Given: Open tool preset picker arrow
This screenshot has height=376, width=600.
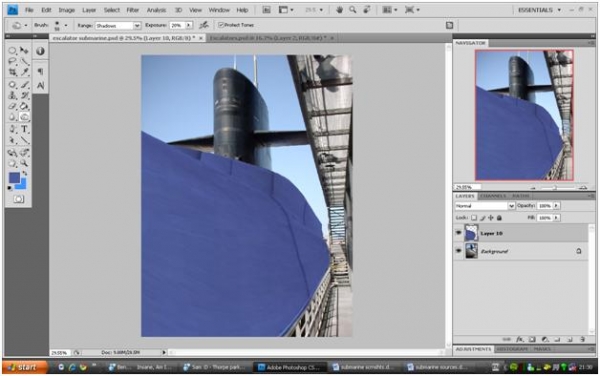Looking at the screenshot, I should (x=26, y=26).
